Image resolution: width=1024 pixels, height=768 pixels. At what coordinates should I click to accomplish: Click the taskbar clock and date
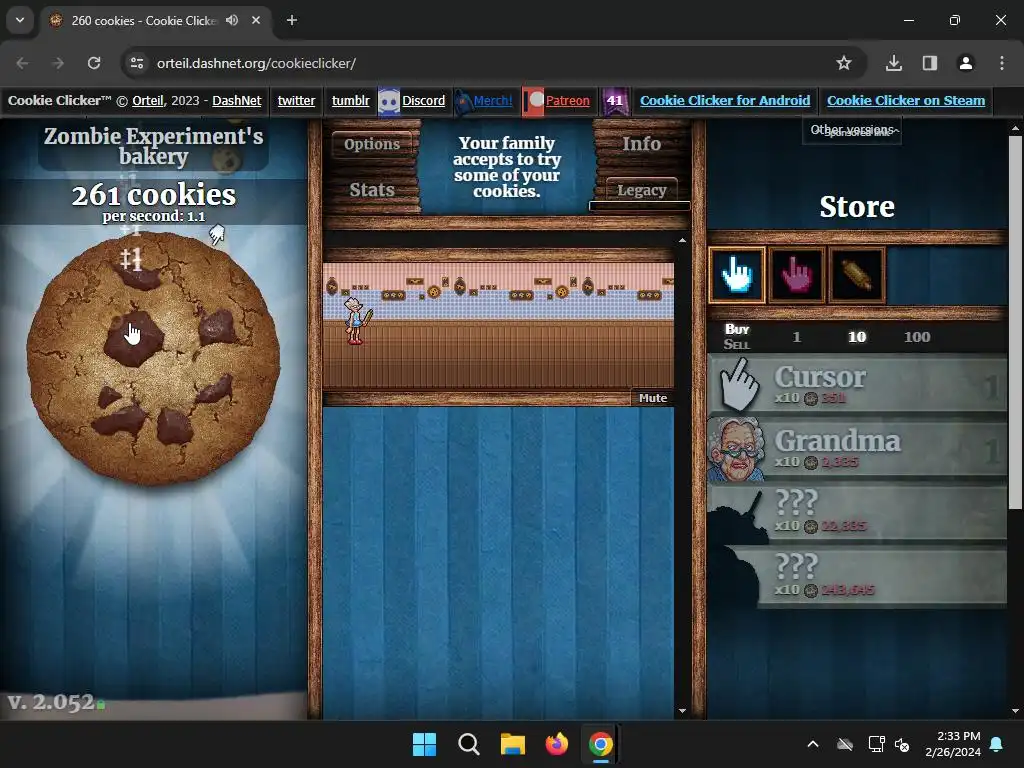point(953,744)
